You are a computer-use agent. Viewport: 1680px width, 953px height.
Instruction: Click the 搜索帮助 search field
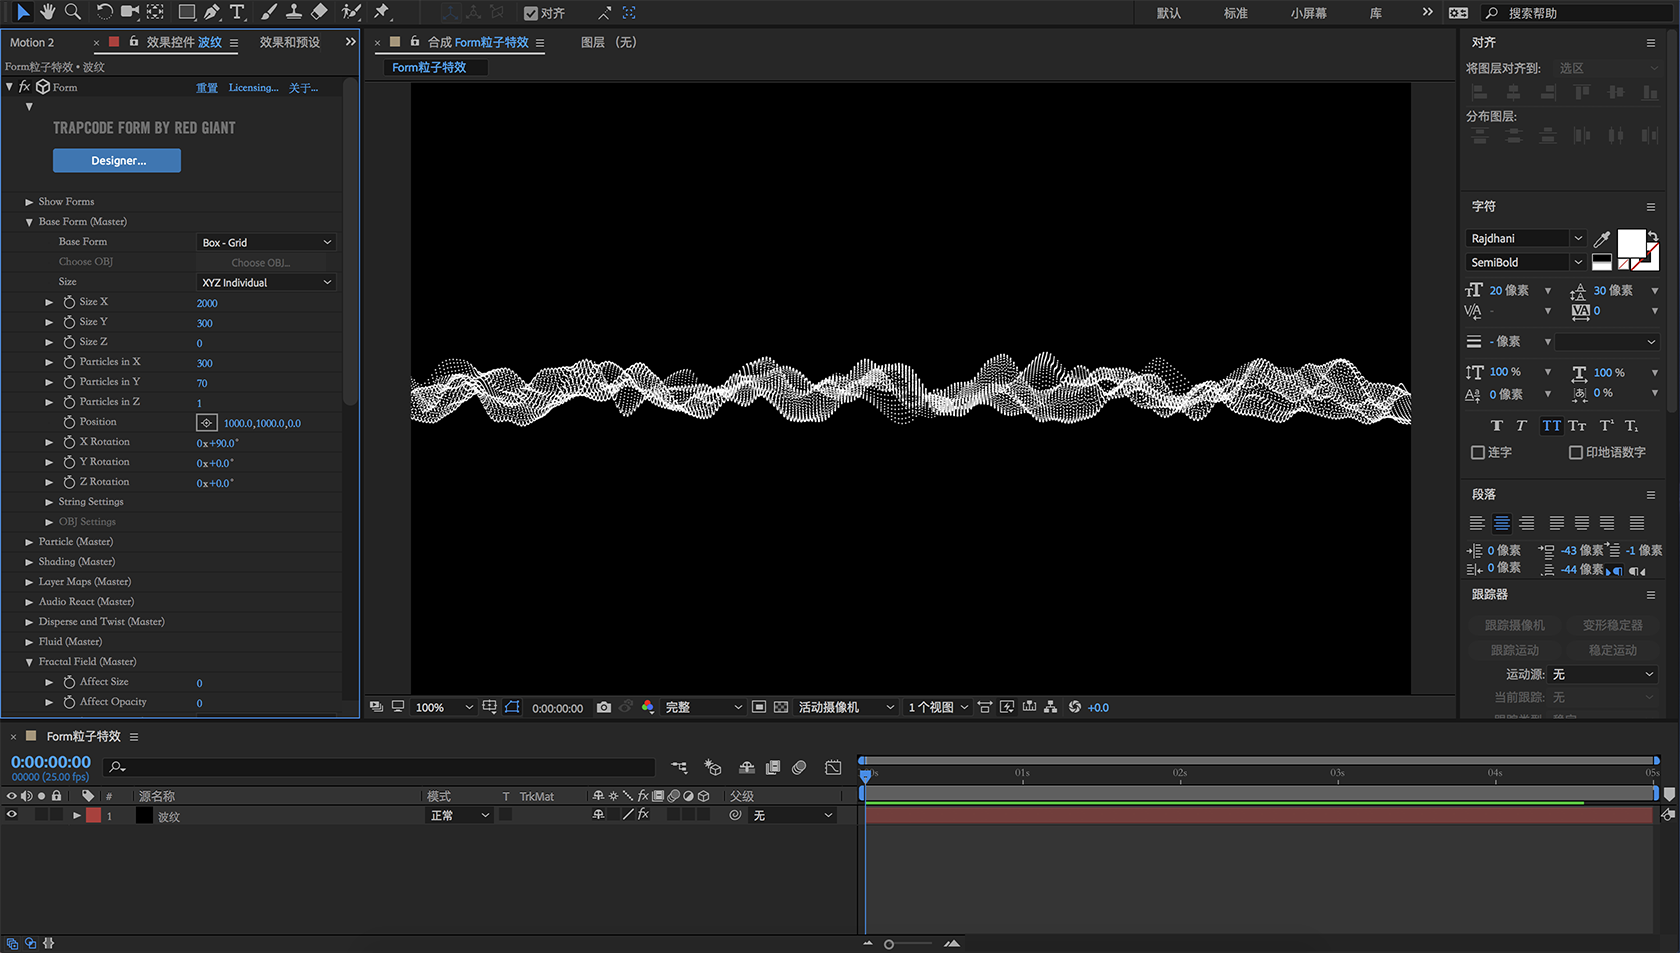(x=1577, y=13)
